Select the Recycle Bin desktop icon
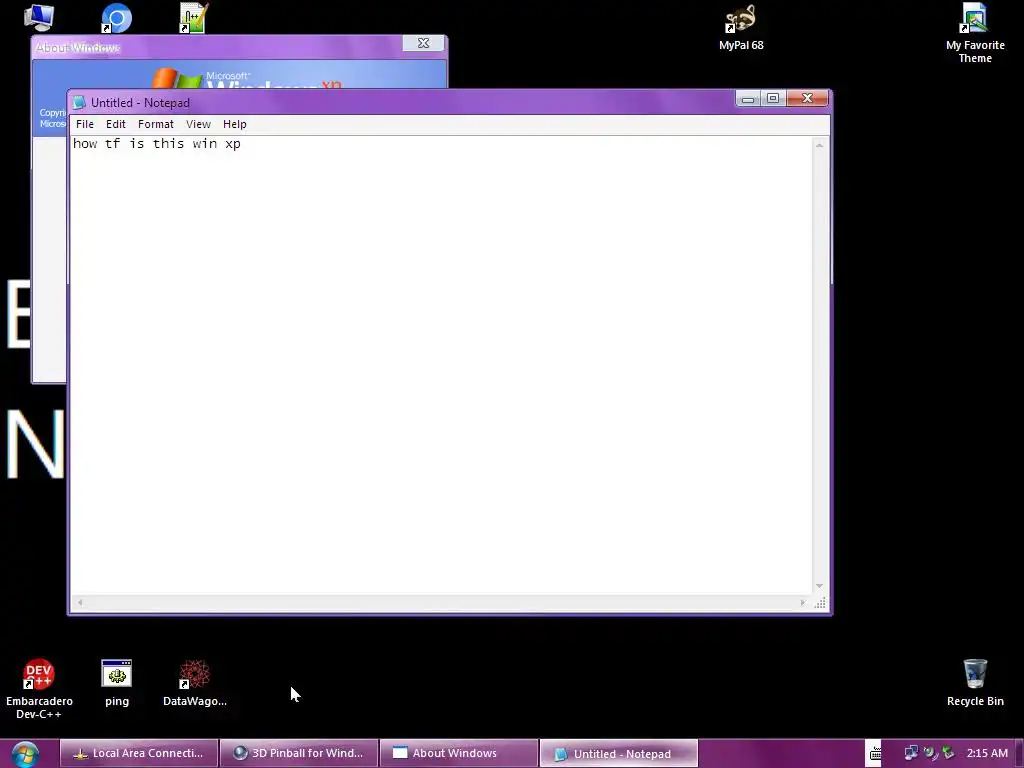The image size is (1024, 768). (x=975, y=683)
